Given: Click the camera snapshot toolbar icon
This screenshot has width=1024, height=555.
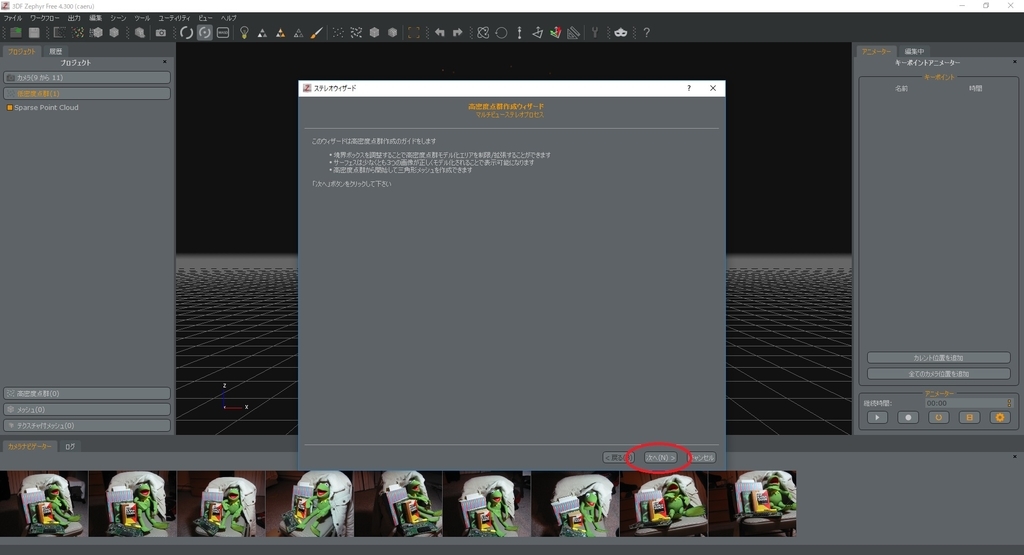Looking at the screenshot, I should click(x=161, y=33).
